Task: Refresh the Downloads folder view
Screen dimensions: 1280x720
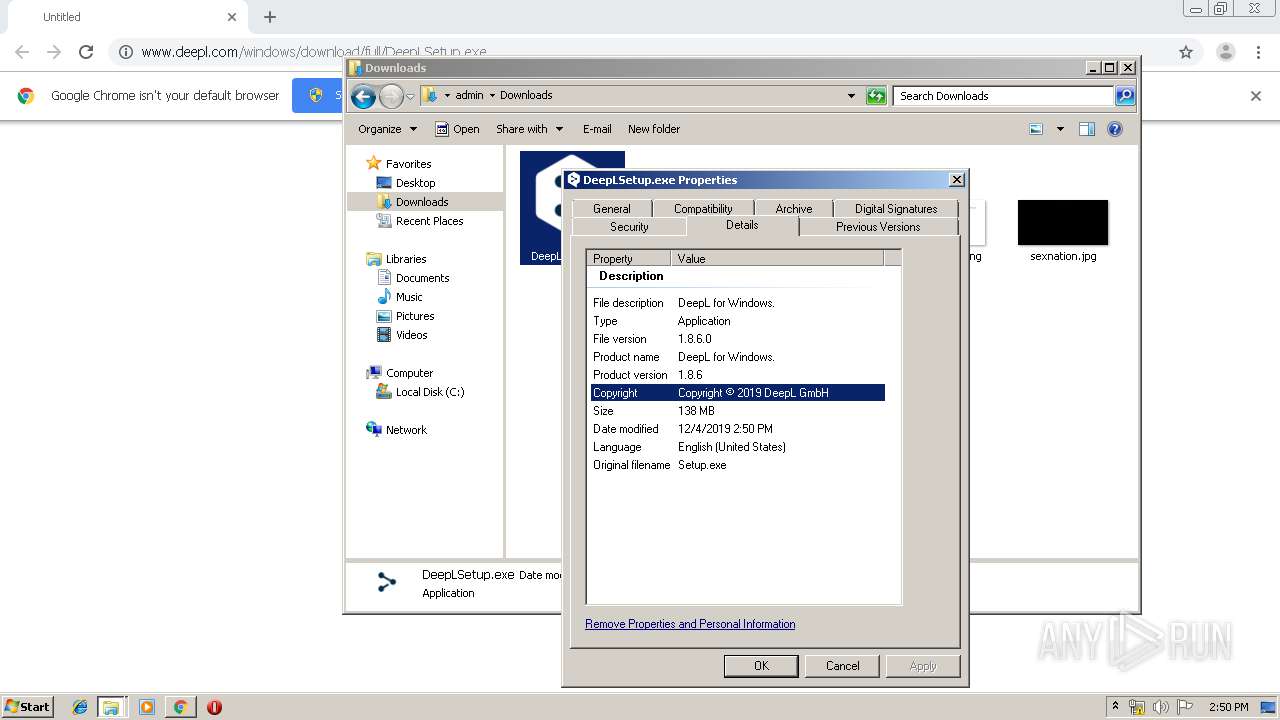Action: click(x=876, y=96)
